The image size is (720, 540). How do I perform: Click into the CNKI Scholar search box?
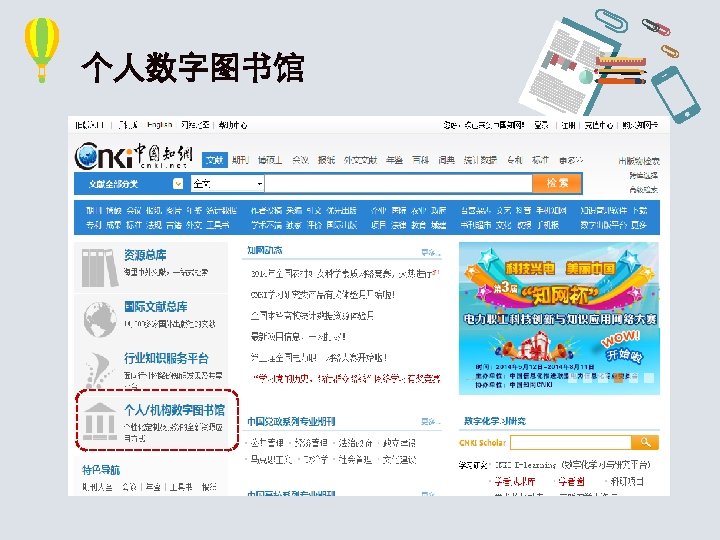pos(571,443)
